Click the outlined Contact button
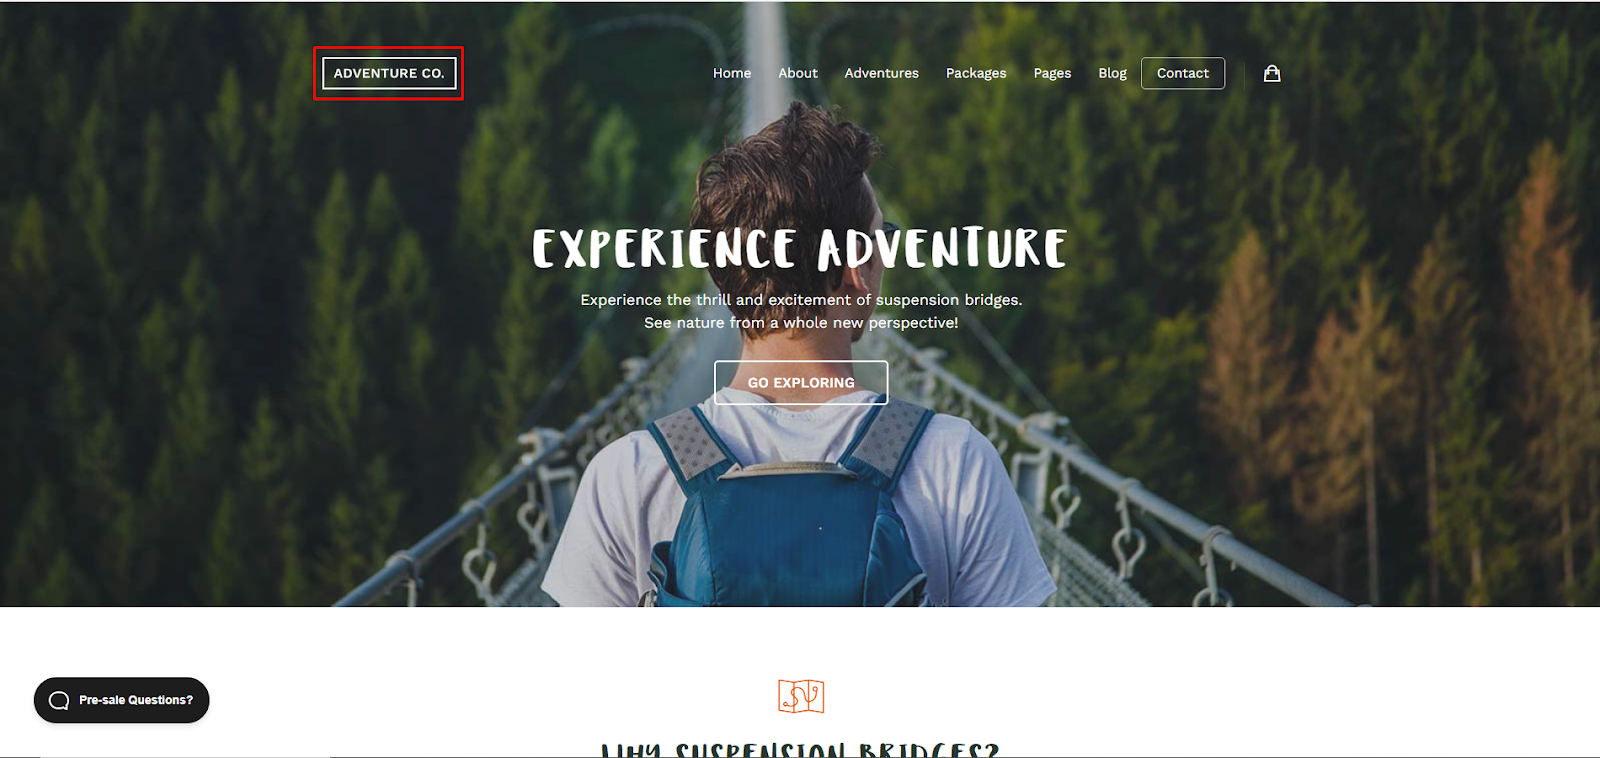 [1183, 73]
